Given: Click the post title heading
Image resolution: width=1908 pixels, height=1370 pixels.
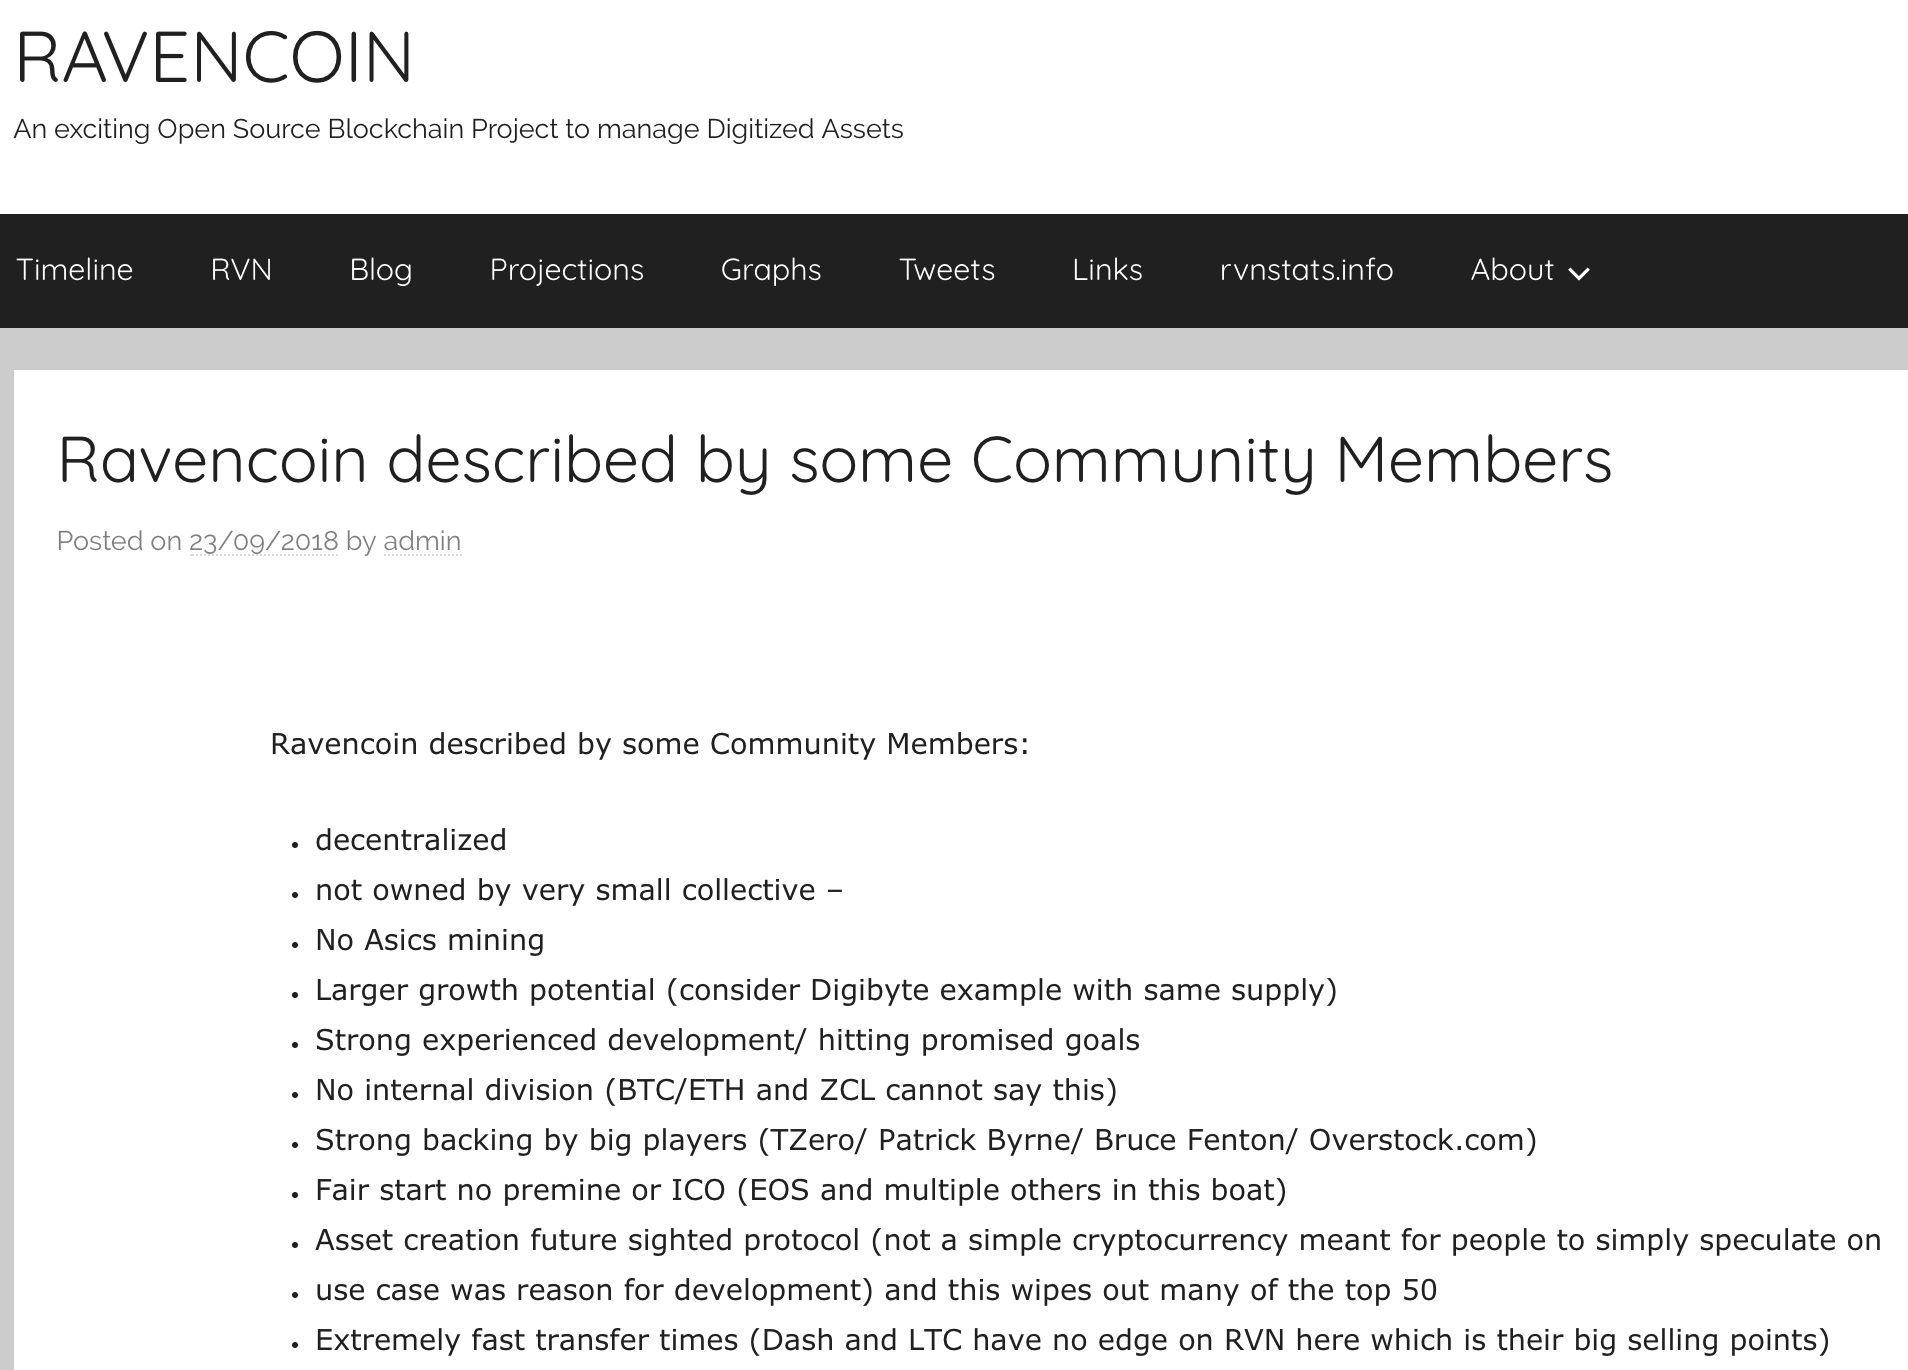Looking at the screenshot, I should tap(835, 460).
